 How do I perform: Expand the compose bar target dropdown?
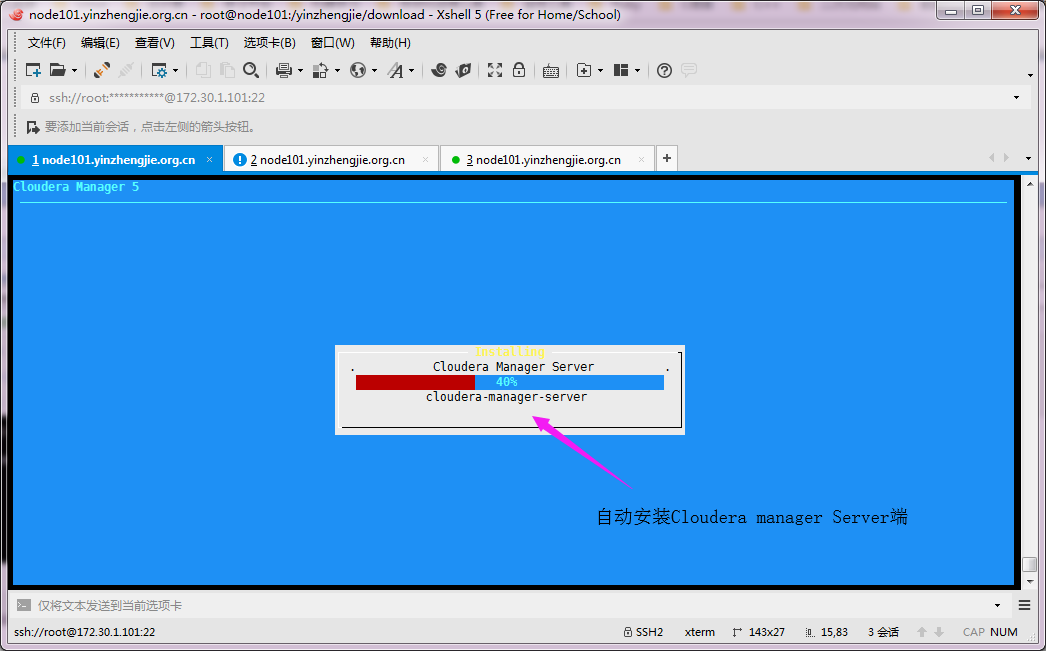point(998,605)
